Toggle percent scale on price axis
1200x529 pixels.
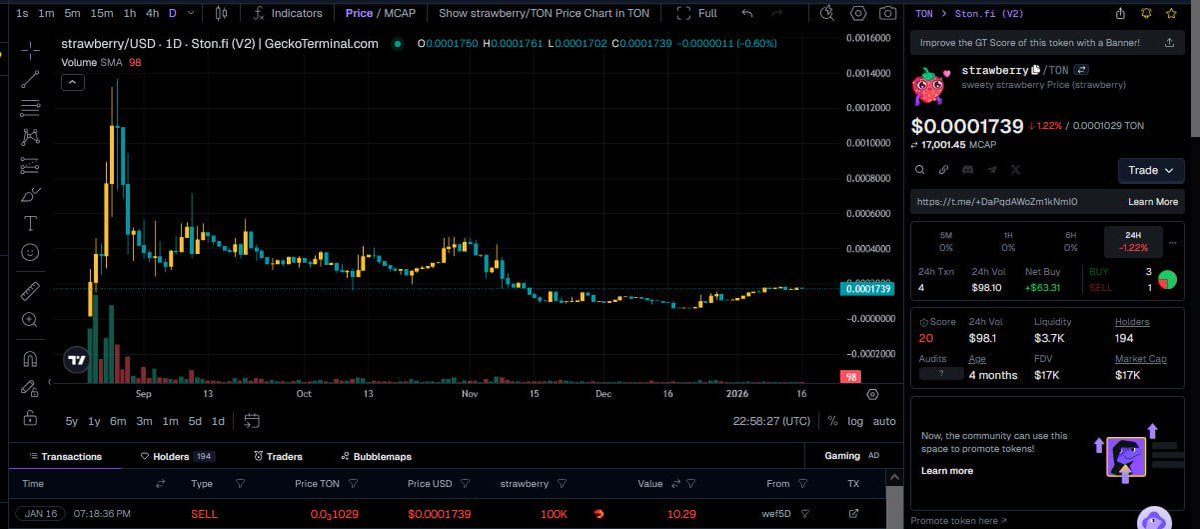coord(833,421)
